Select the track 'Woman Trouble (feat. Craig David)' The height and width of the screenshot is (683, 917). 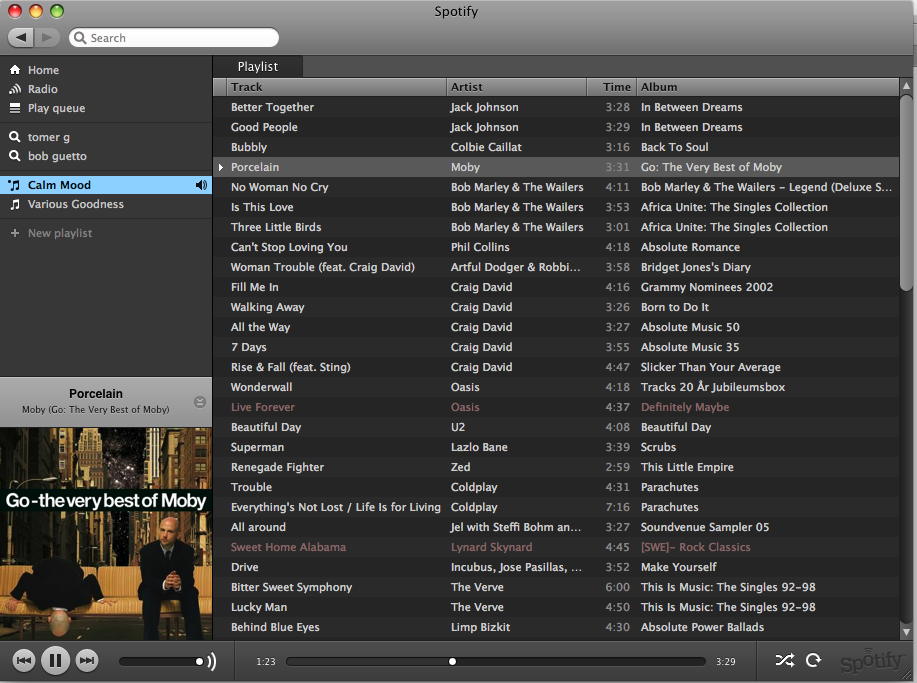point(323,267)
